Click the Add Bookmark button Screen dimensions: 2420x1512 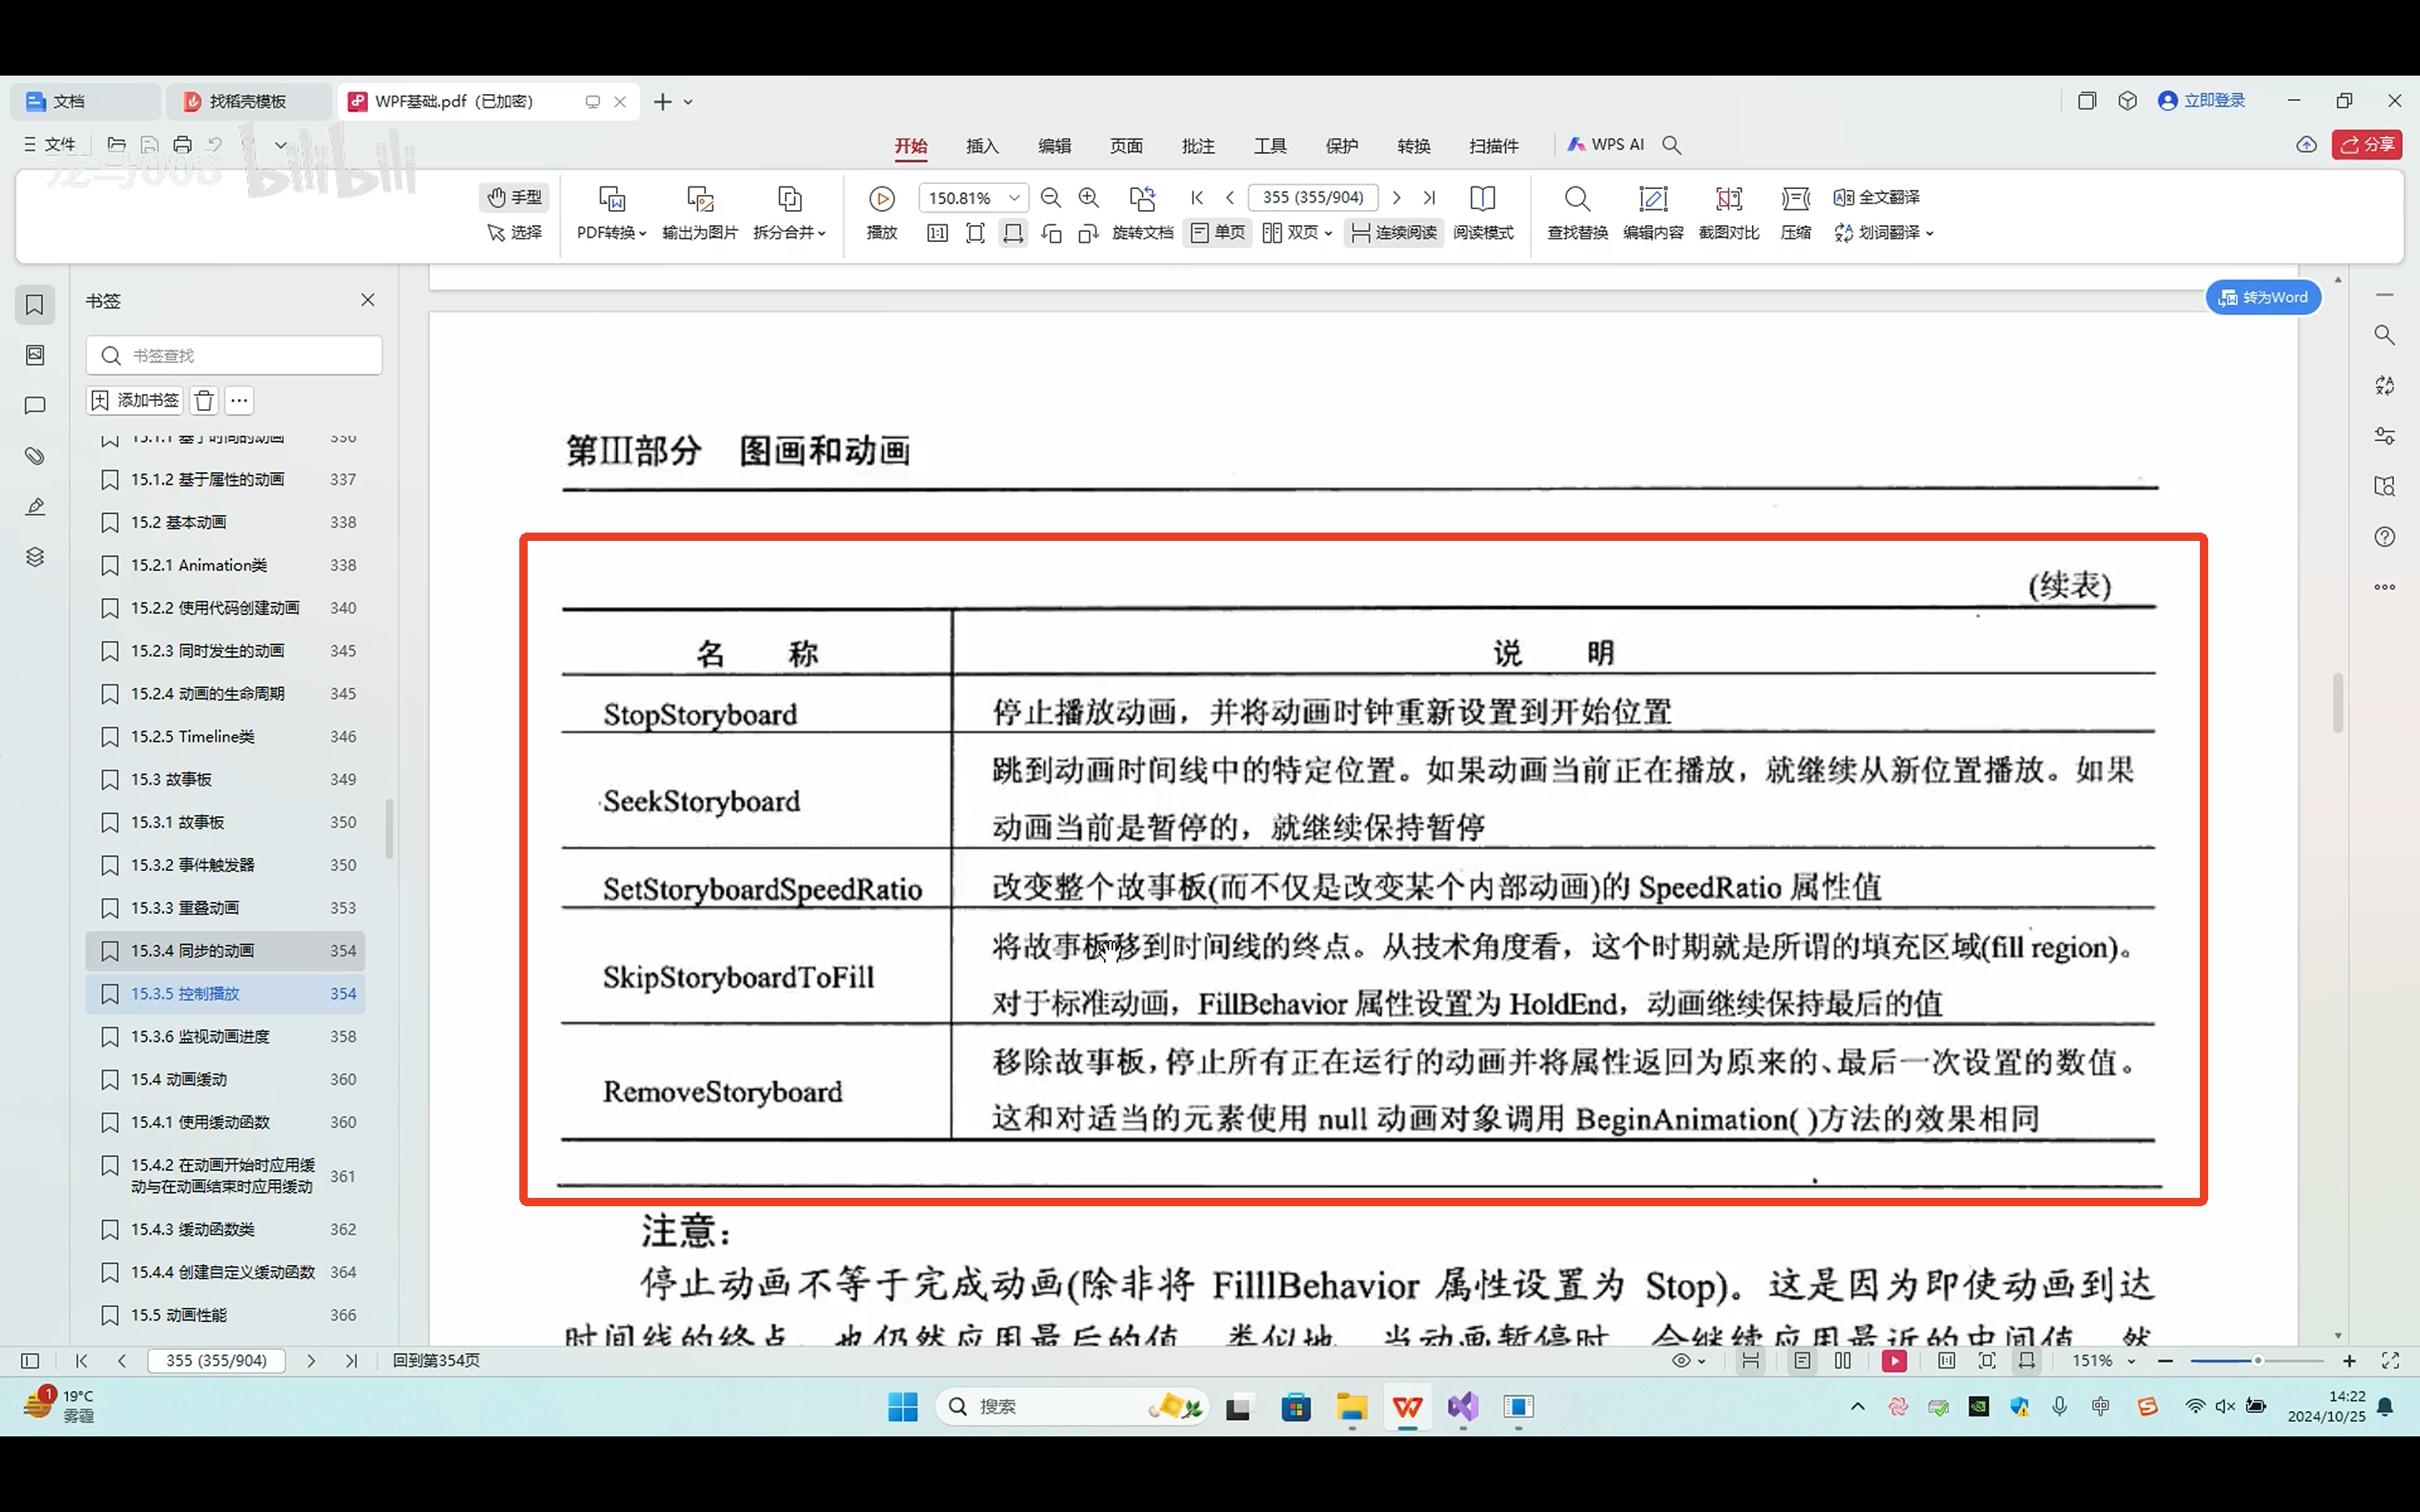pyautogui.click(x=135, y=400)
